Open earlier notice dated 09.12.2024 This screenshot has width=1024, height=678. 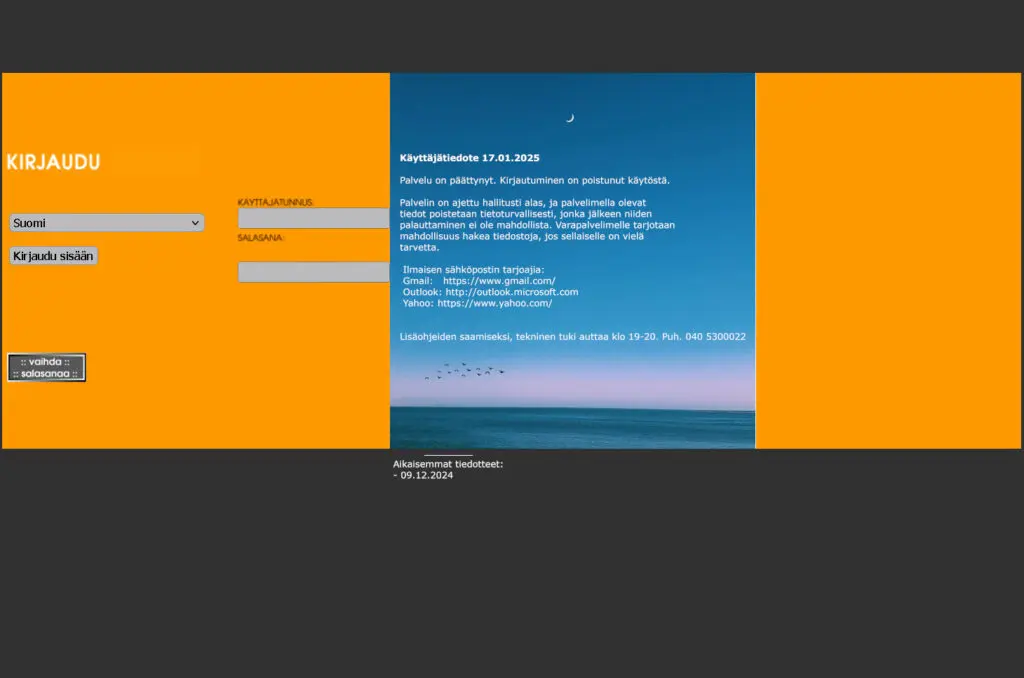427,476
